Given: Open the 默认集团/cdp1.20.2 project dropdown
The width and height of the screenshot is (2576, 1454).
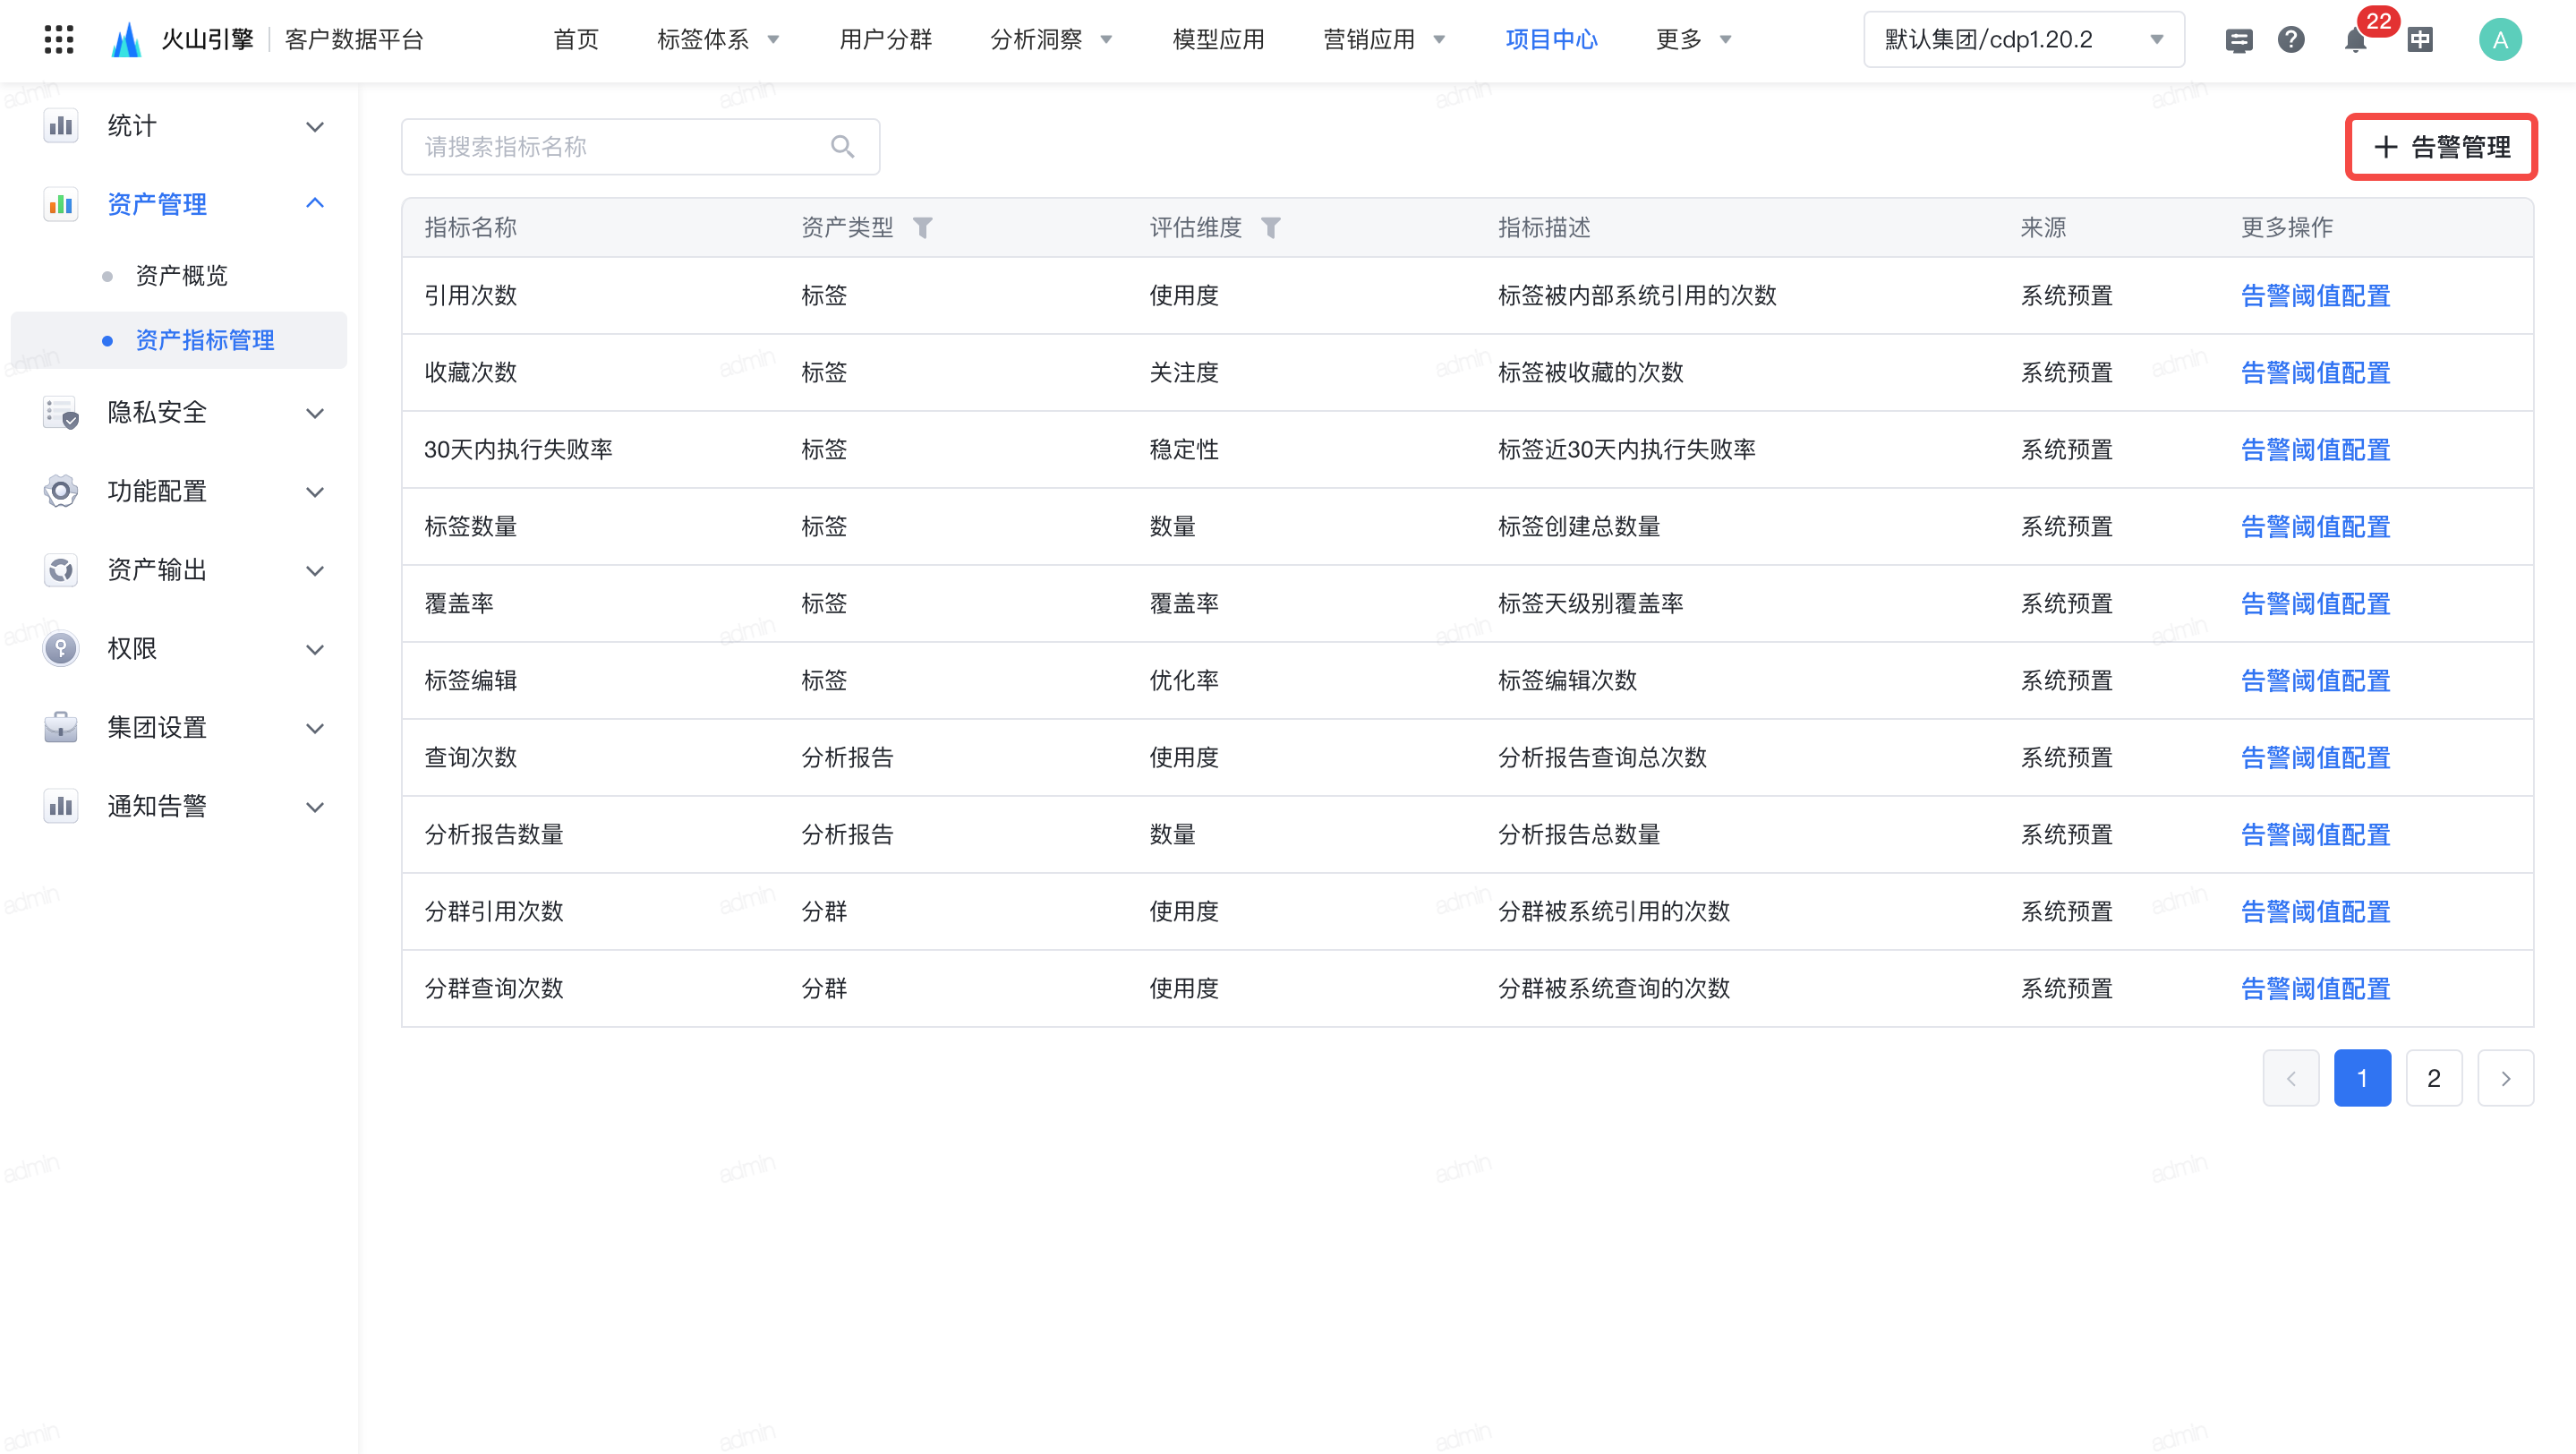Looking at the screenshot, I should [2024, 40].
